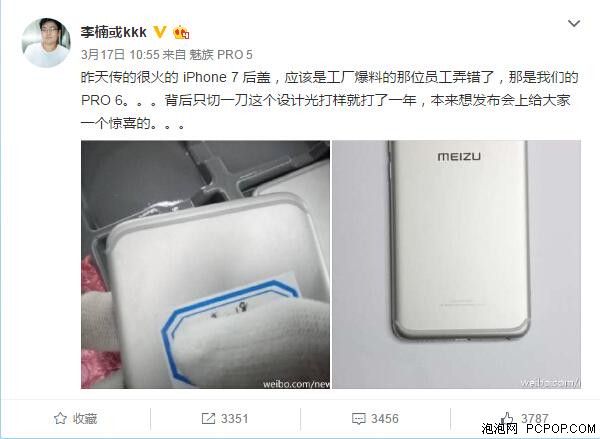The width and height of the screenshot is (600, 439).
Task: Click the weibo.com watermark on the left photo
Action: [x=296, y=384]
